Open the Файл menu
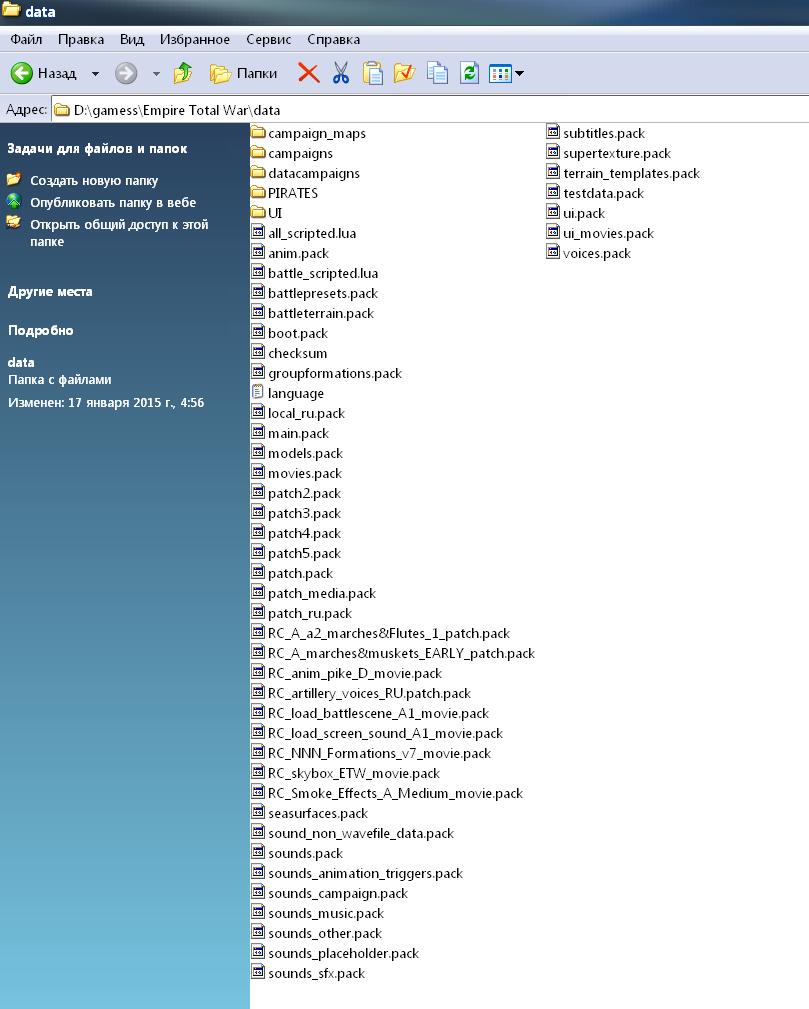Image resolution: width=809 pixels, height=1009 pixels. [26, 39]
